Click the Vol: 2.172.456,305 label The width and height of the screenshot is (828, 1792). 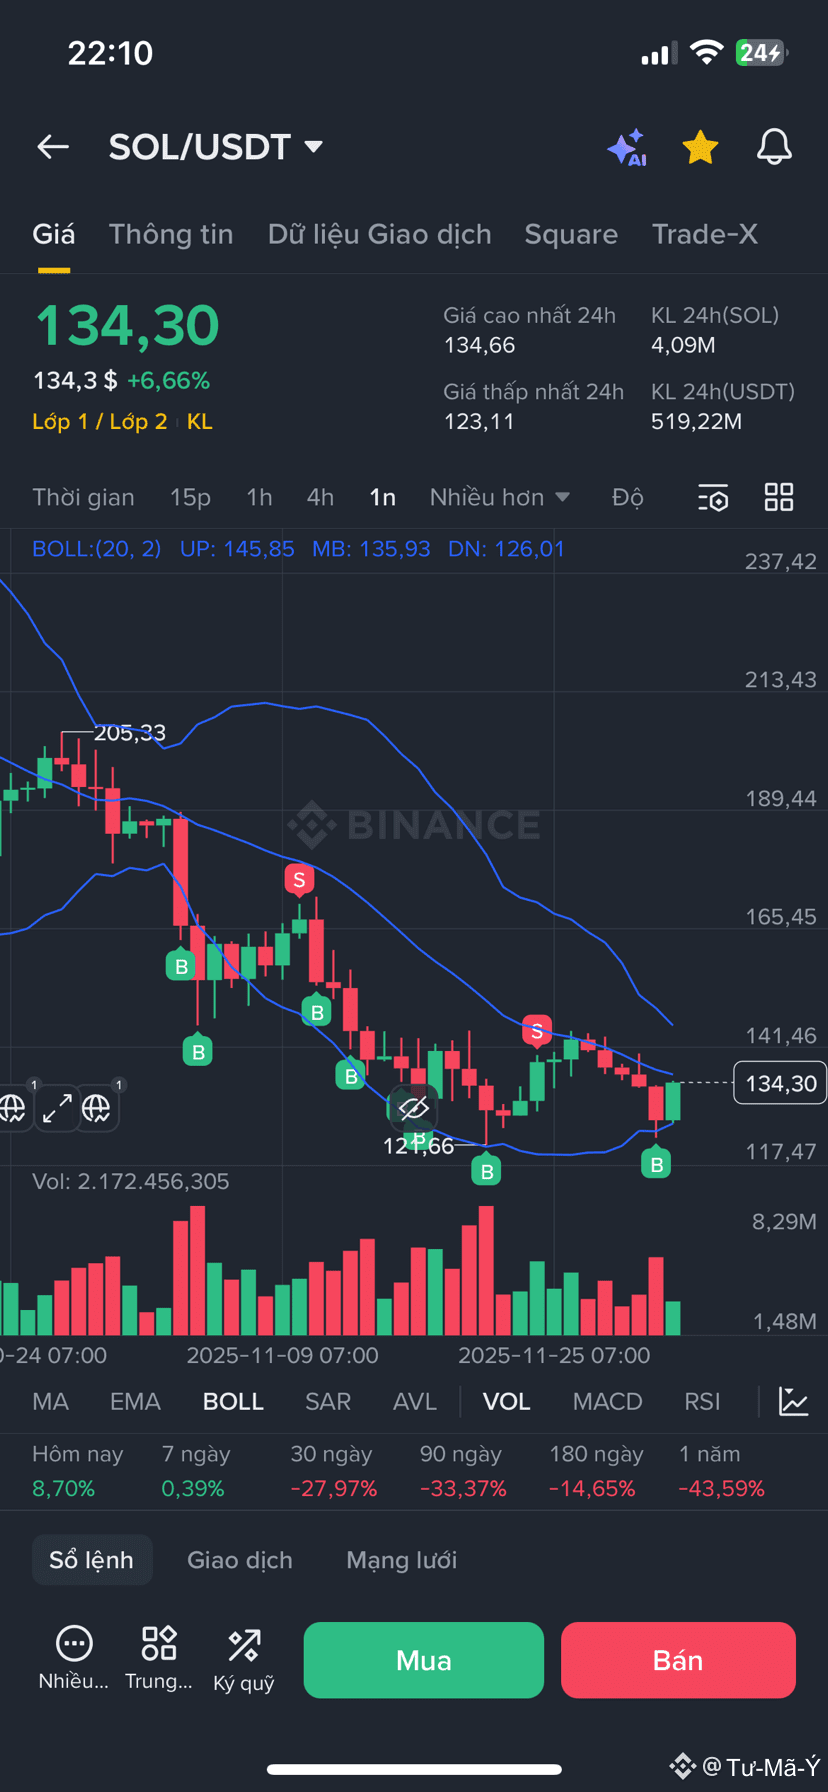(x=131, y=1181)
